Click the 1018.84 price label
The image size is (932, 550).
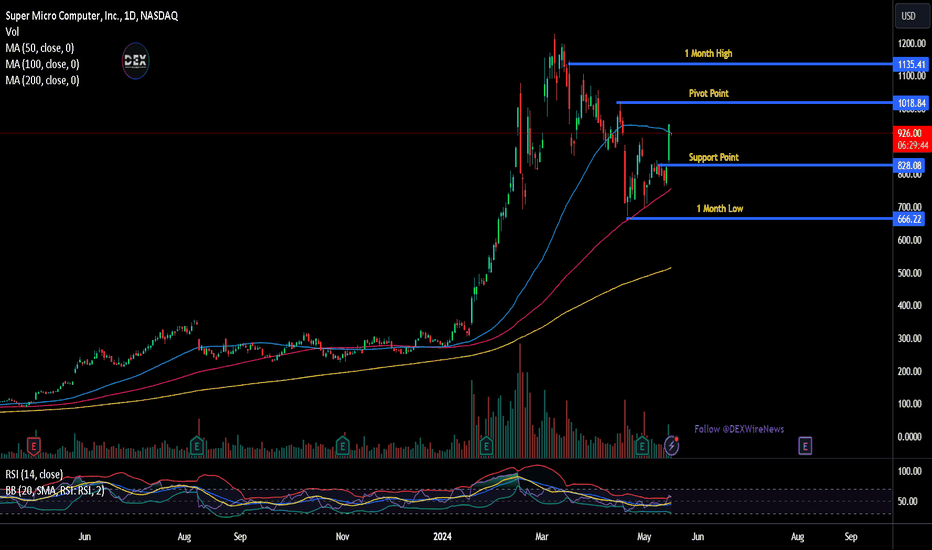909,103
